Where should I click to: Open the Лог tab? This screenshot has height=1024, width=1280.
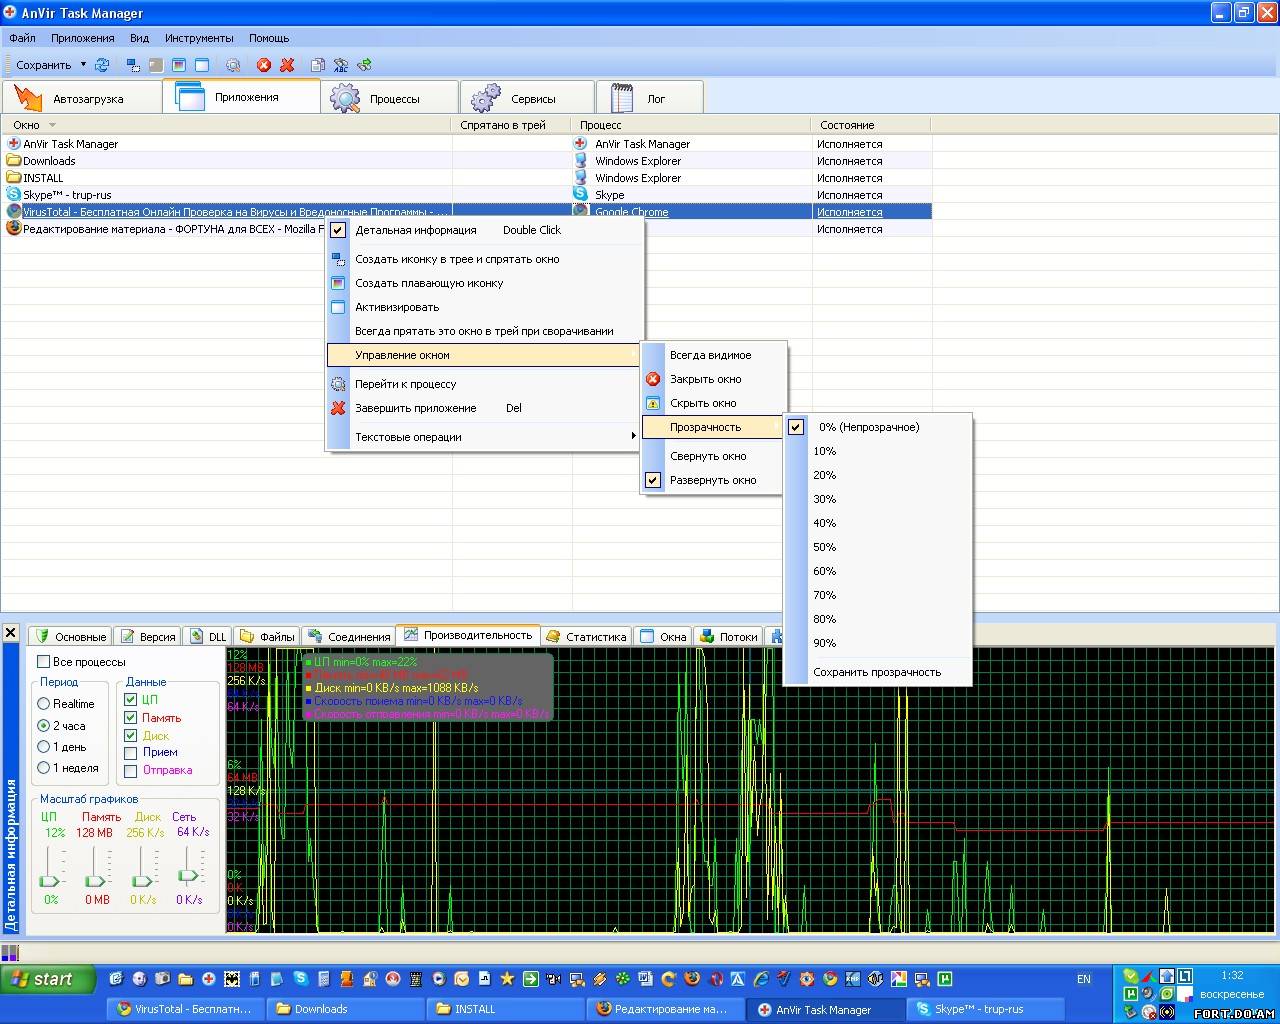pos(650,98)
